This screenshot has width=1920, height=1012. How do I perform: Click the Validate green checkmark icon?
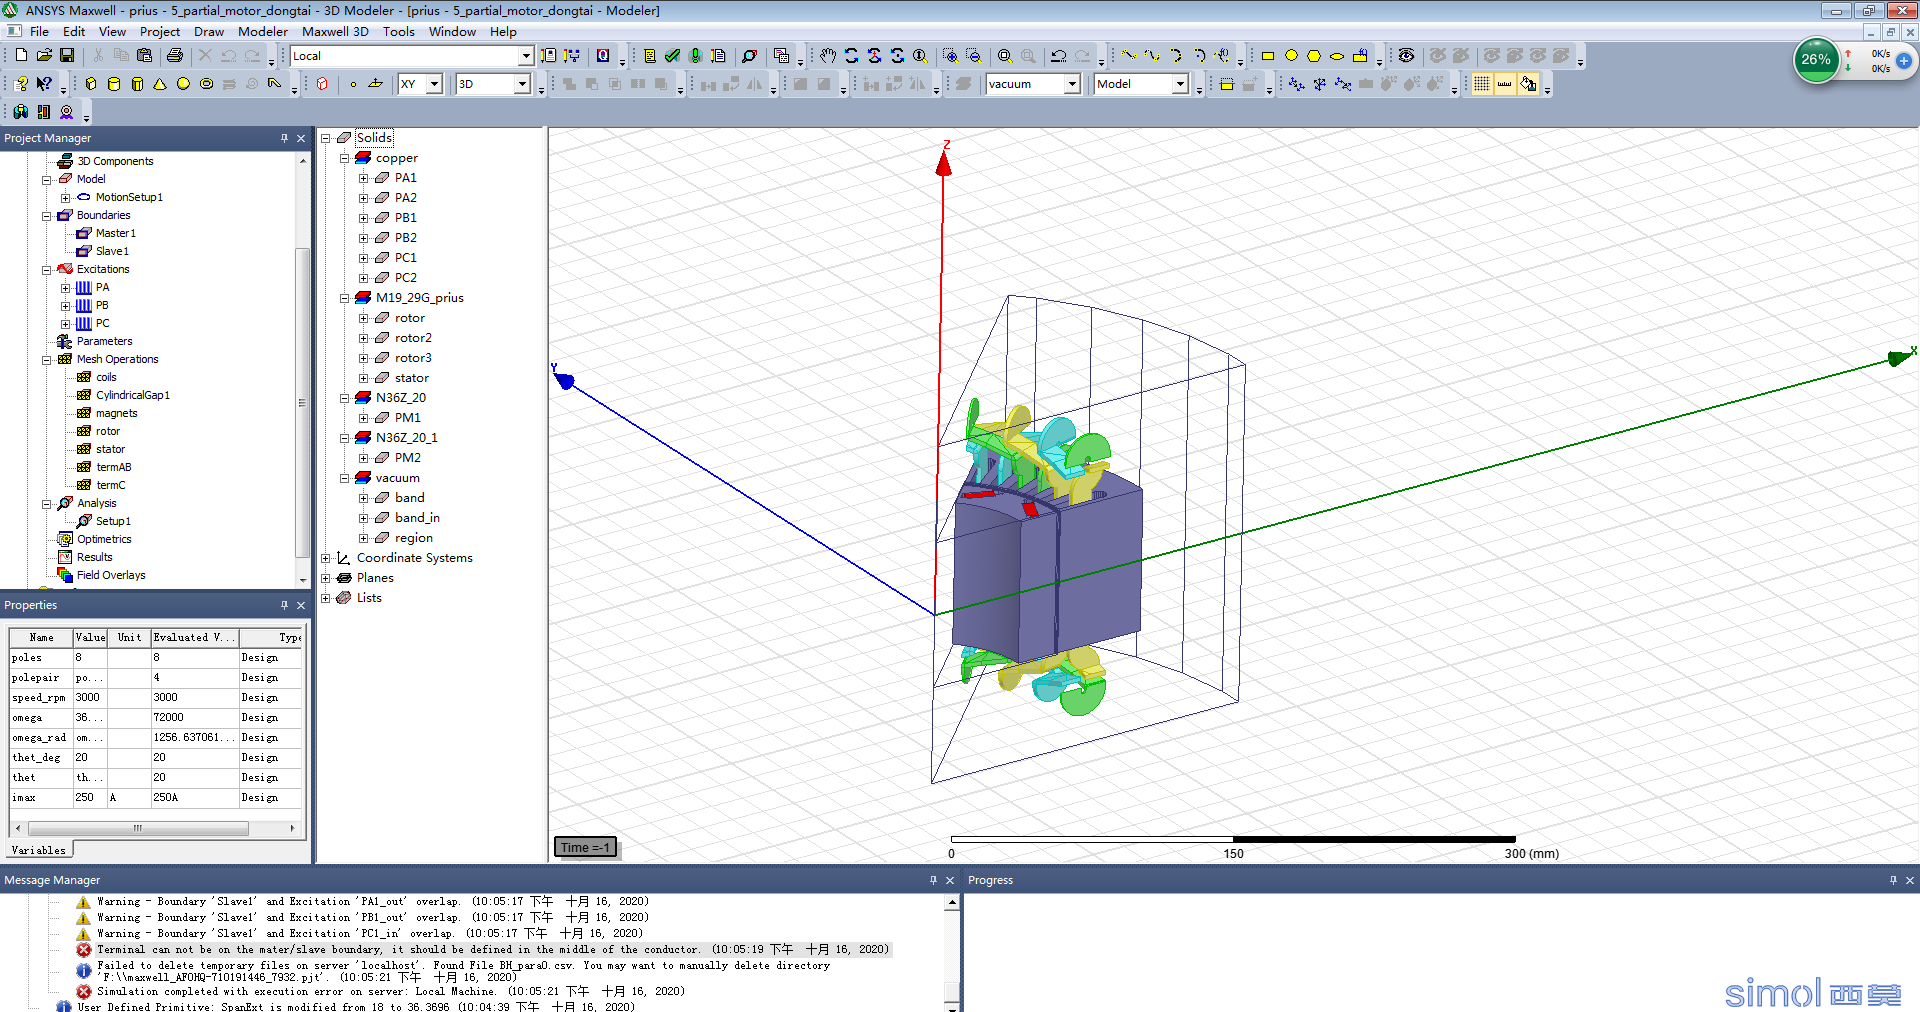[x=673, y=56]
